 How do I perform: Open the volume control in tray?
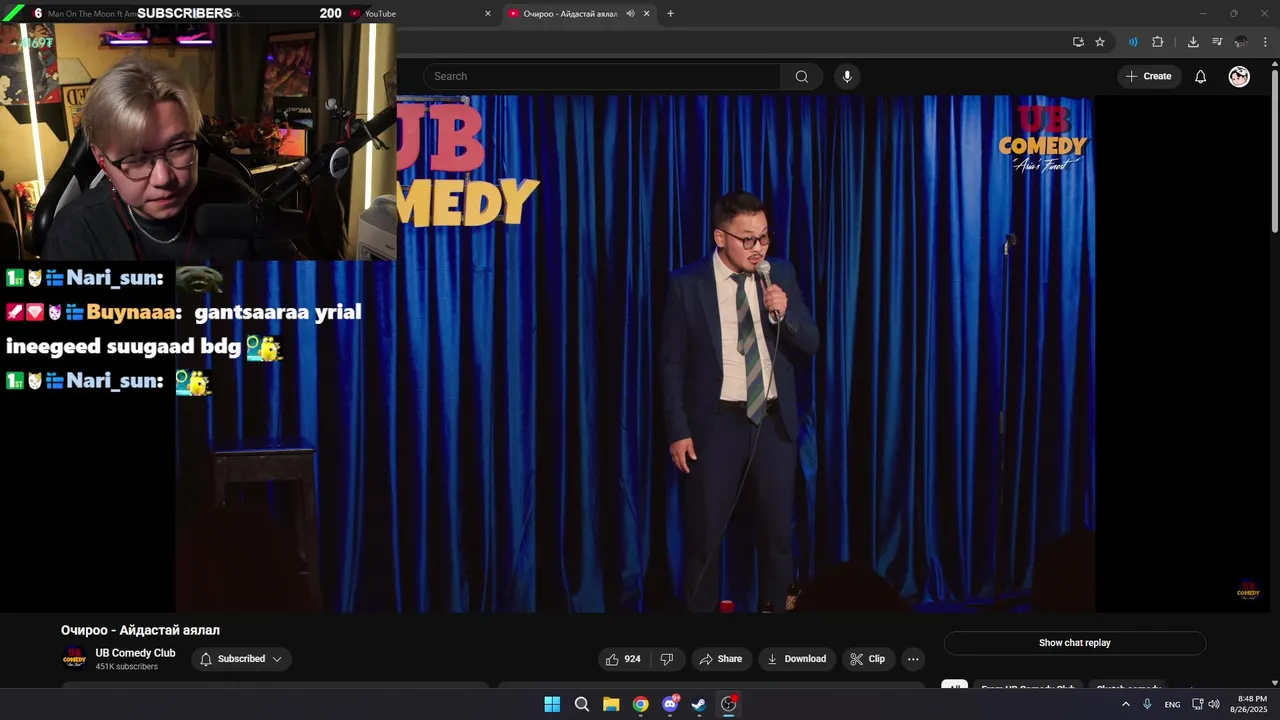point(1214,704)
